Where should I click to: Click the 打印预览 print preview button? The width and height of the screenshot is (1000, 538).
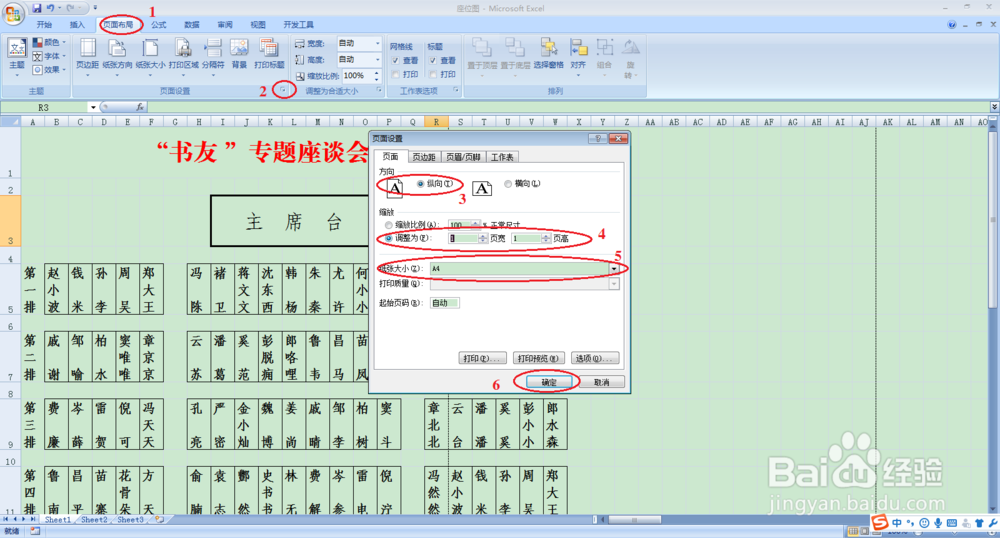click(x=539, y=358)
